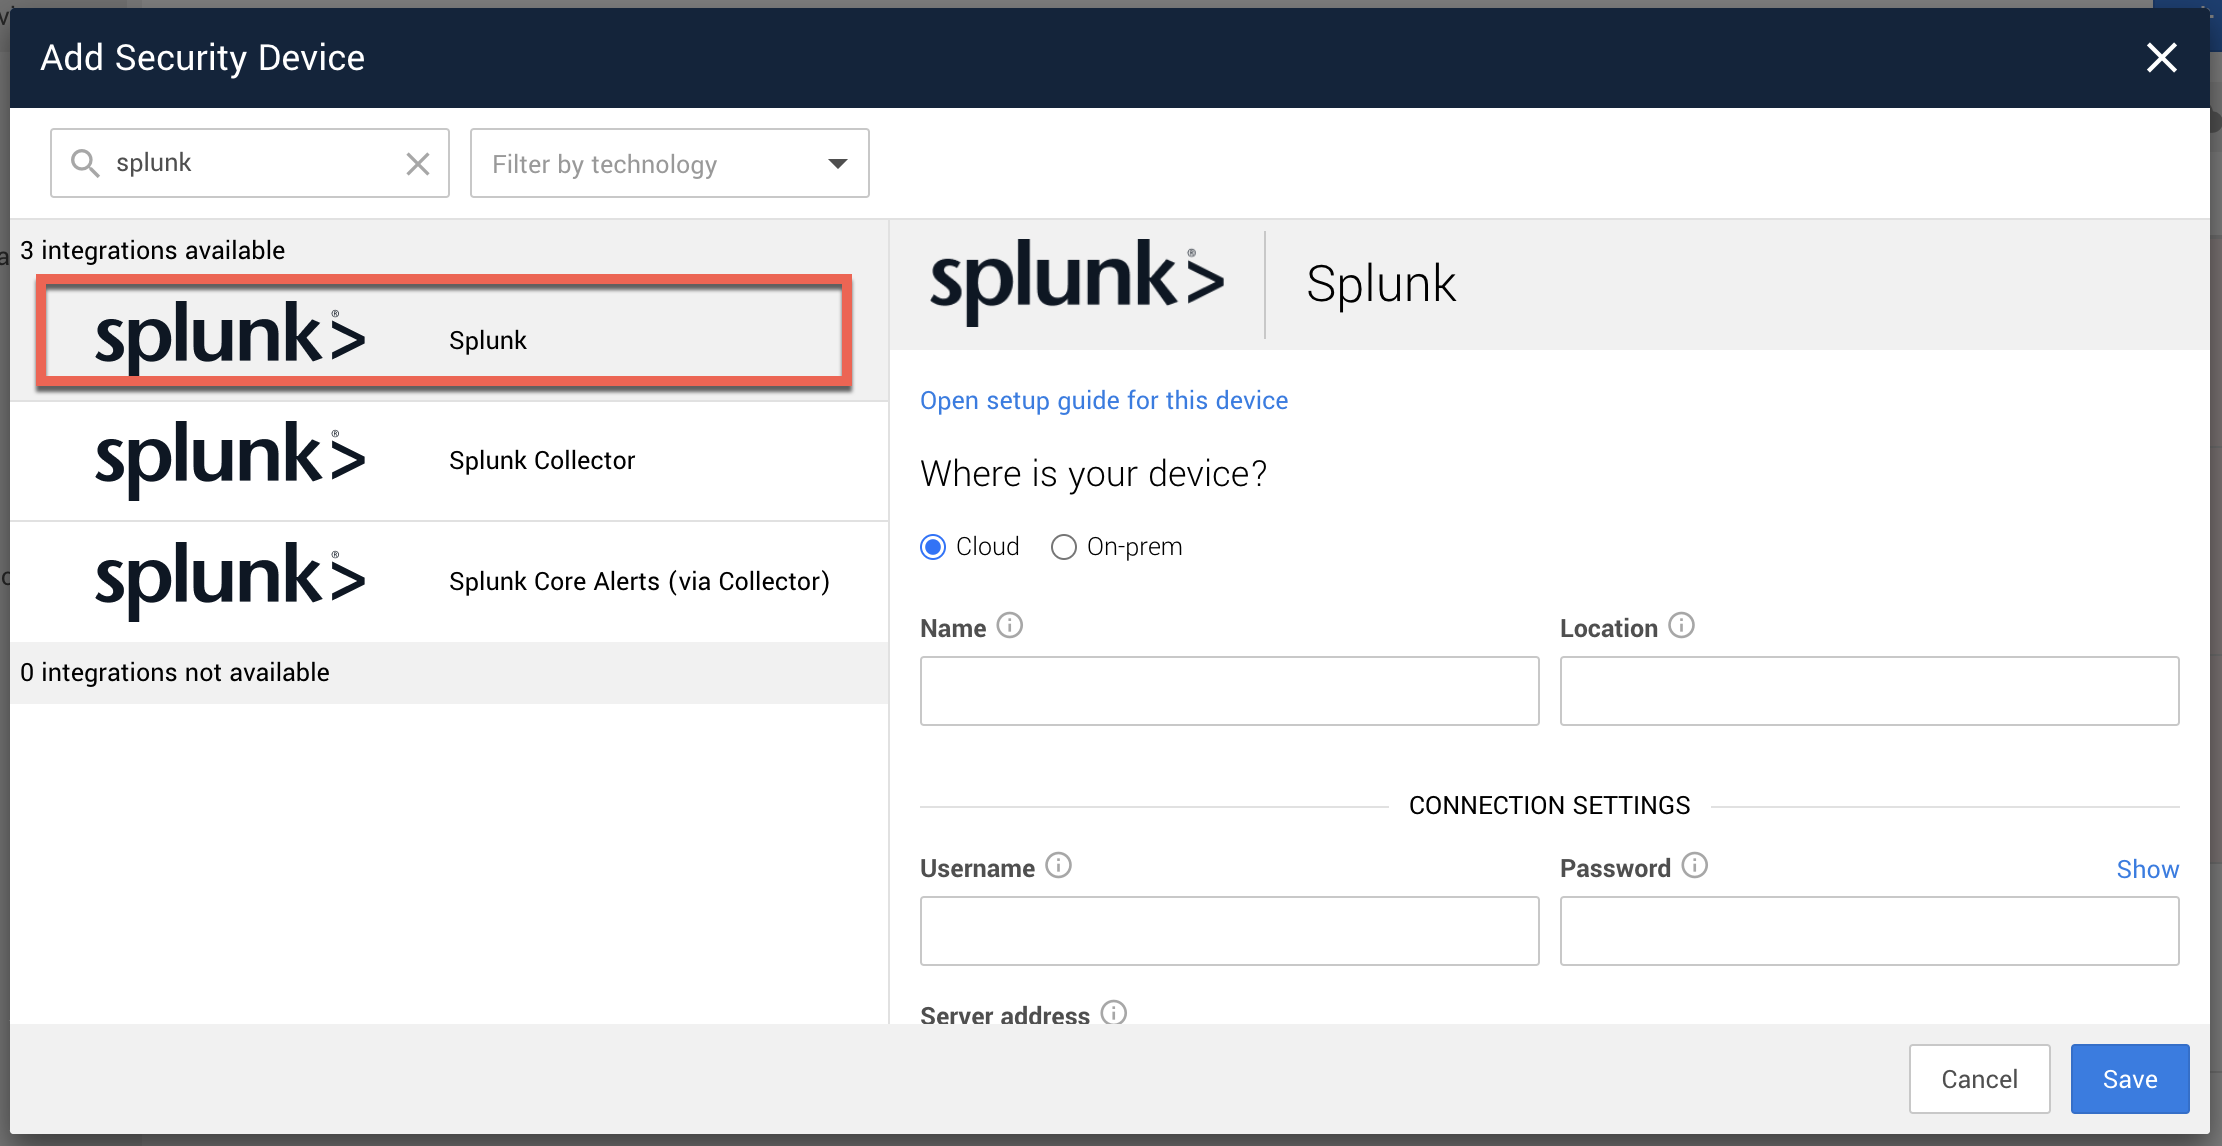Select the Splunk Collector integration
Image resolution: width=2222 pixels, height=1146 pixels.
pos(449,461)
